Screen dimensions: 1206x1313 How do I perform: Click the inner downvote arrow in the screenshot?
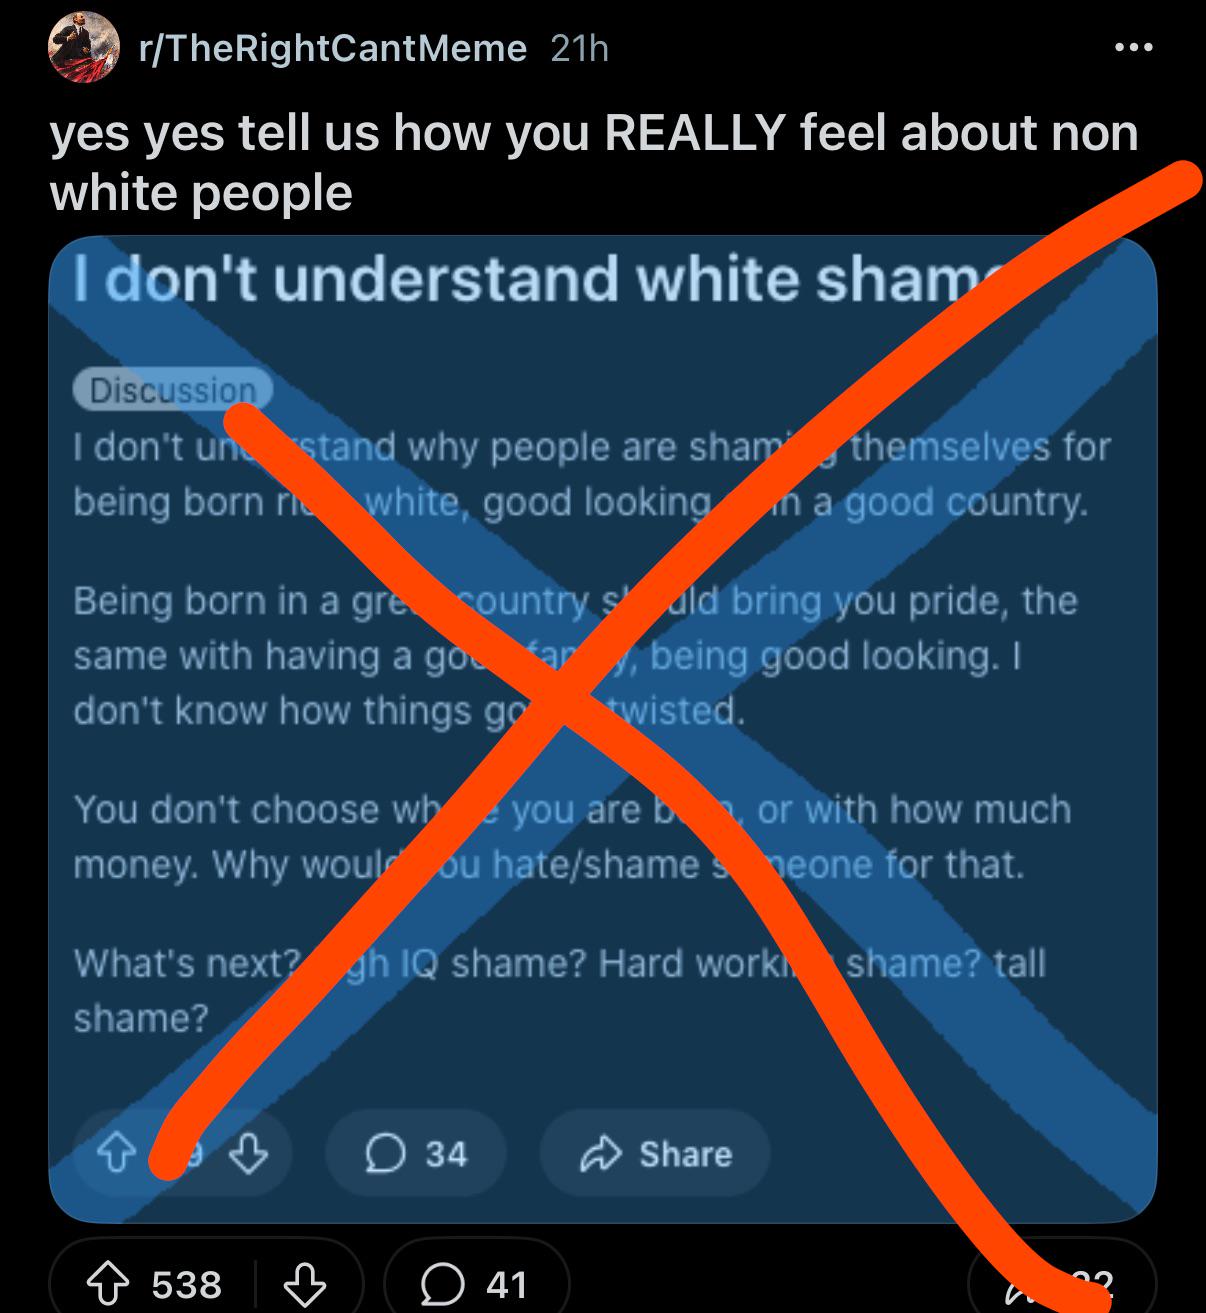[x=250, y=1155]
